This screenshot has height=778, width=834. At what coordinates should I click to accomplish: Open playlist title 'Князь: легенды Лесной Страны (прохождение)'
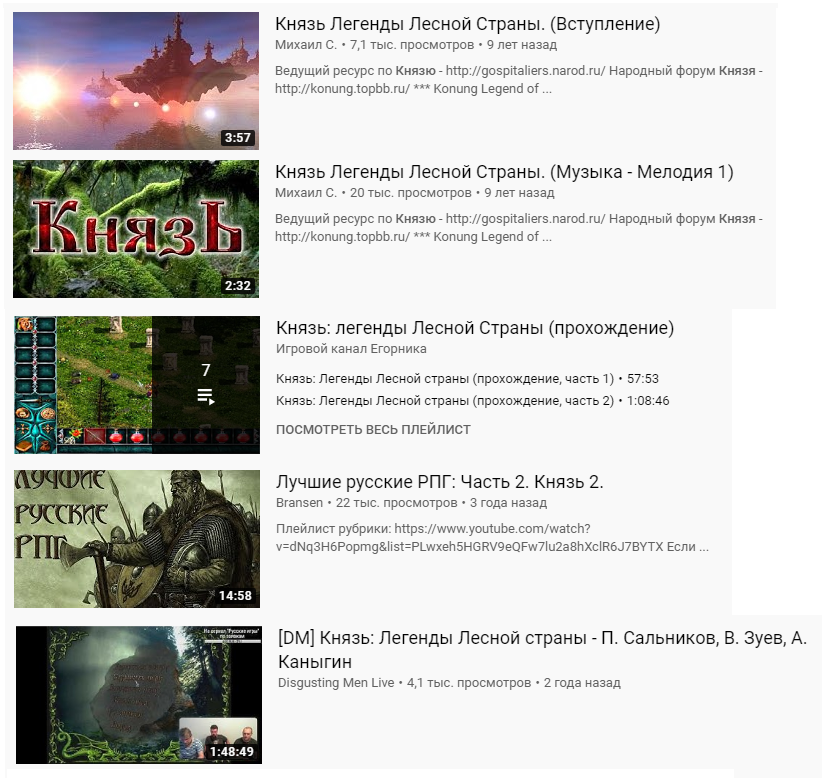[x=475, y=328]
